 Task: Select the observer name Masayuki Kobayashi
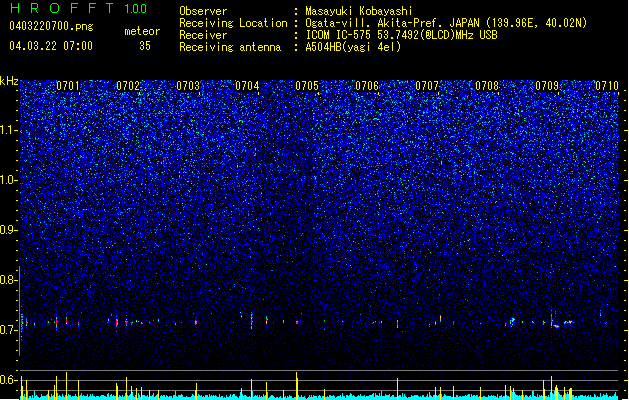click(359, 11)
